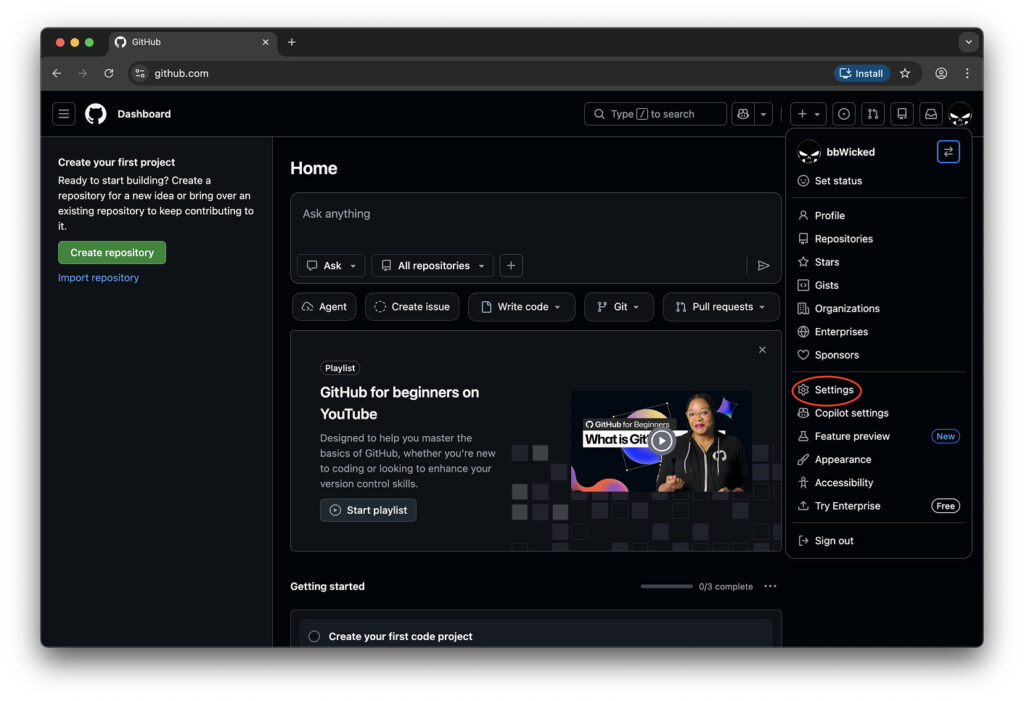Open Organizations from user menu
1024x701 pixels.
coord(878,308)
